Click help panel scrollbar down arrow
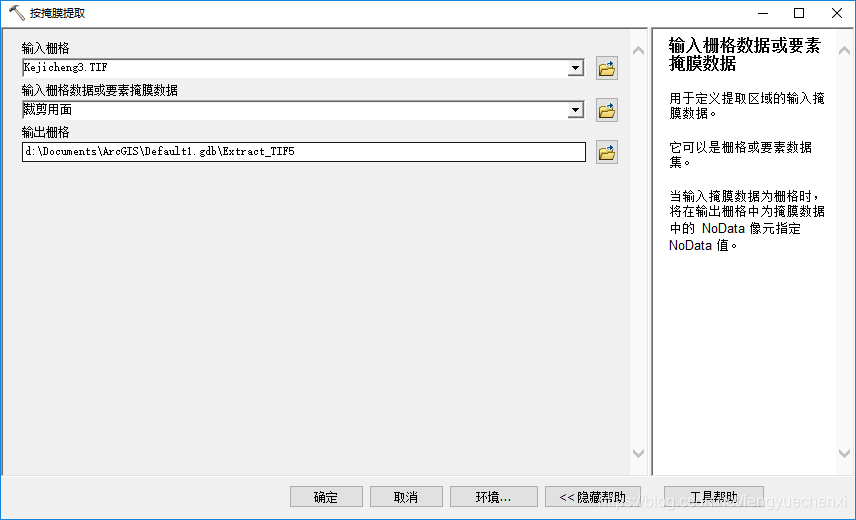The width and height of the screenshot is (856, 520). tap(844, 453)
